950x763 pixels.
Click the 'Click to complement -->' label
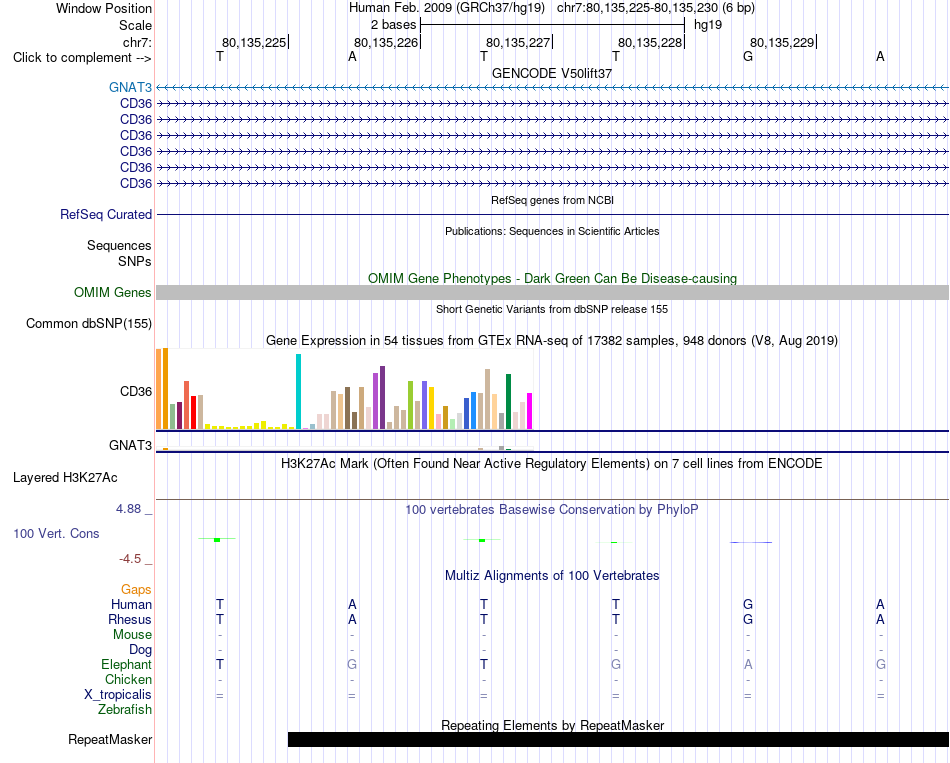[82, 58]
